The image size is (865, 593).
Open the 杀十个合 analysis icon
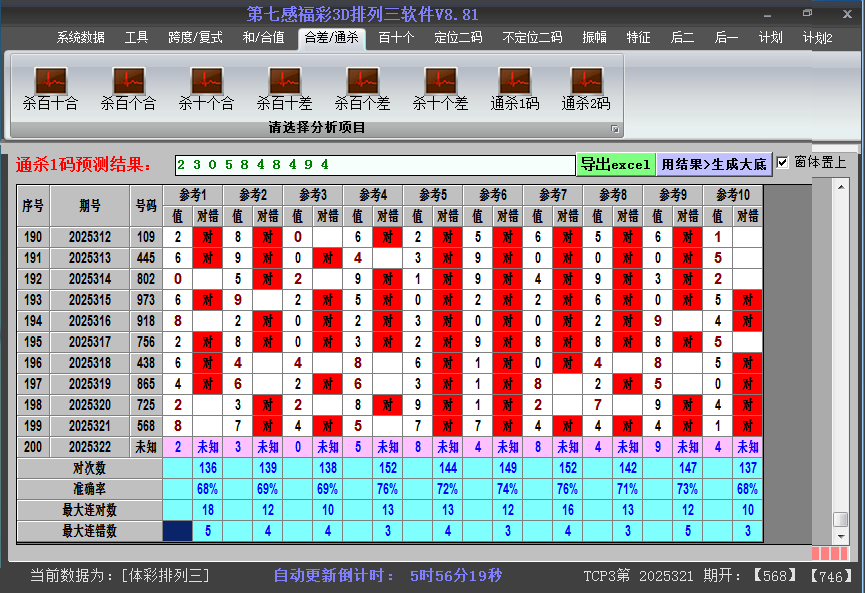pos(206,88)
